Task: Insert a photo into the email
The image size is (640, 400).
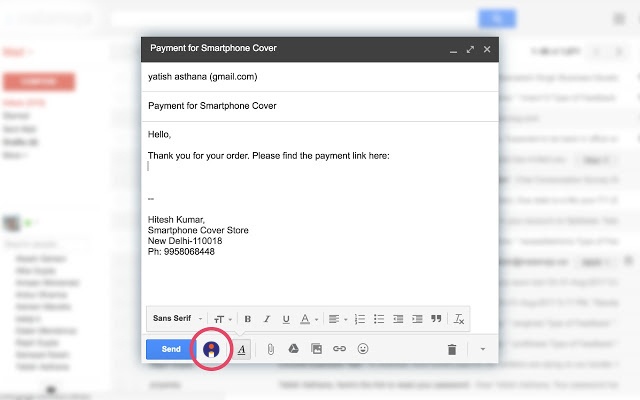Action: (x=317, y=349)
